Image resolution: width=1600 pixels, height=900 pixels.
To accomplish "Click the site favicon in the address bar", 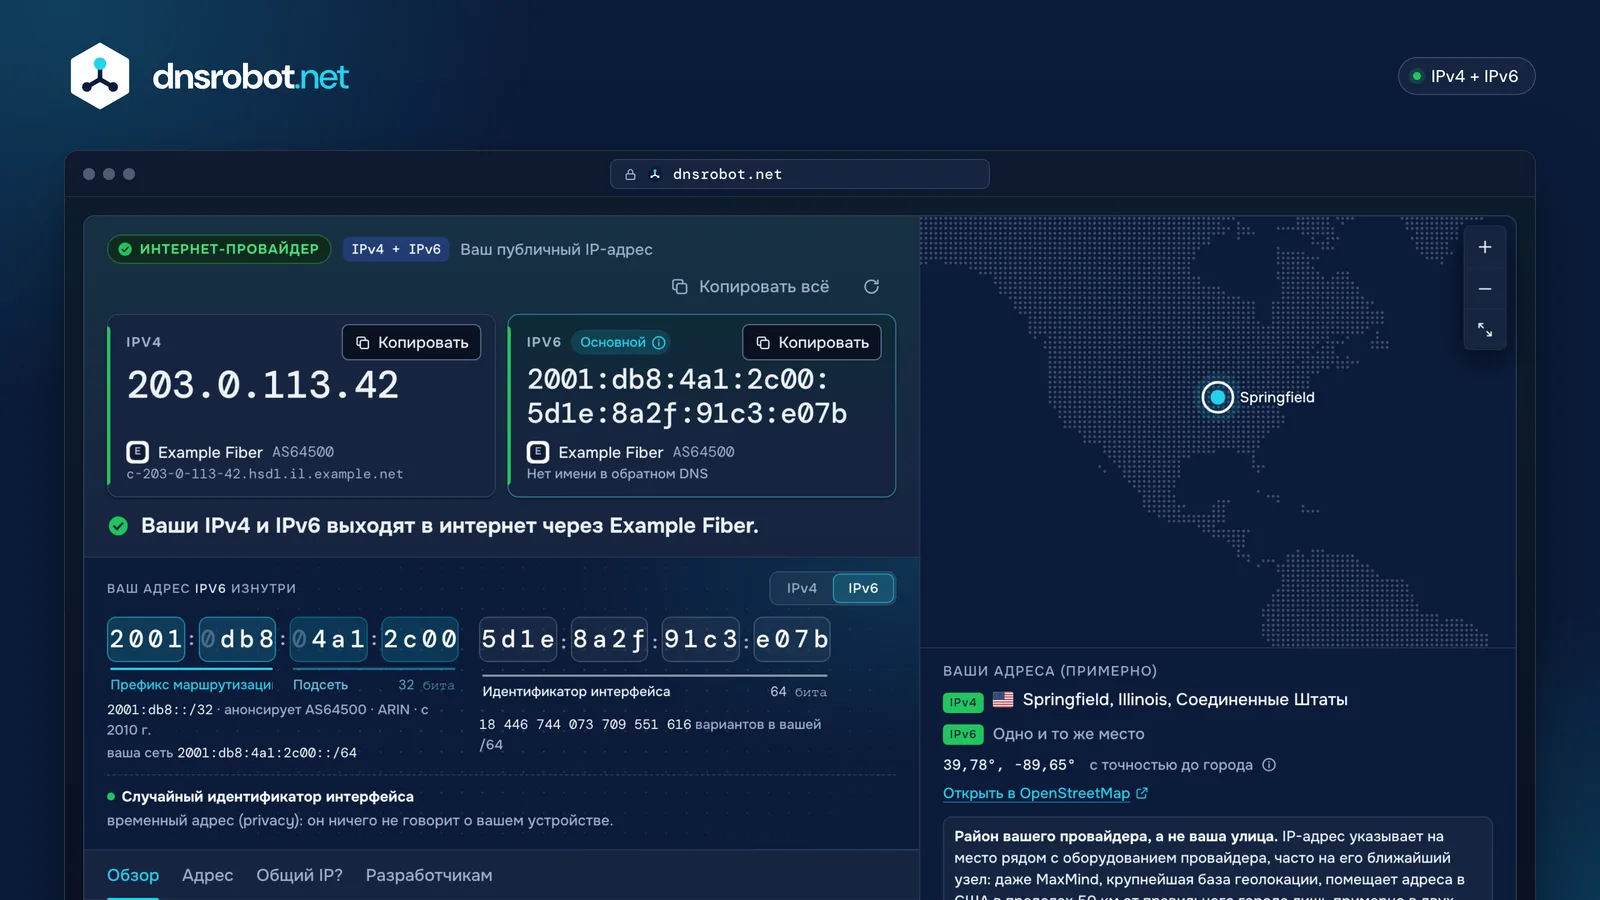I will (655, 174).
